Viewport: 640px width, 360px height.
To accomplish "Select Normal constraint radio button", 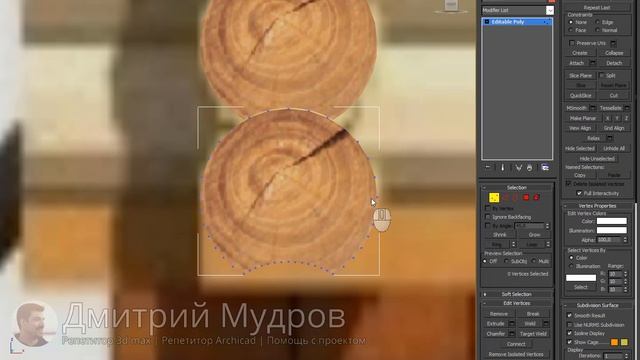I will pos(597,30).
